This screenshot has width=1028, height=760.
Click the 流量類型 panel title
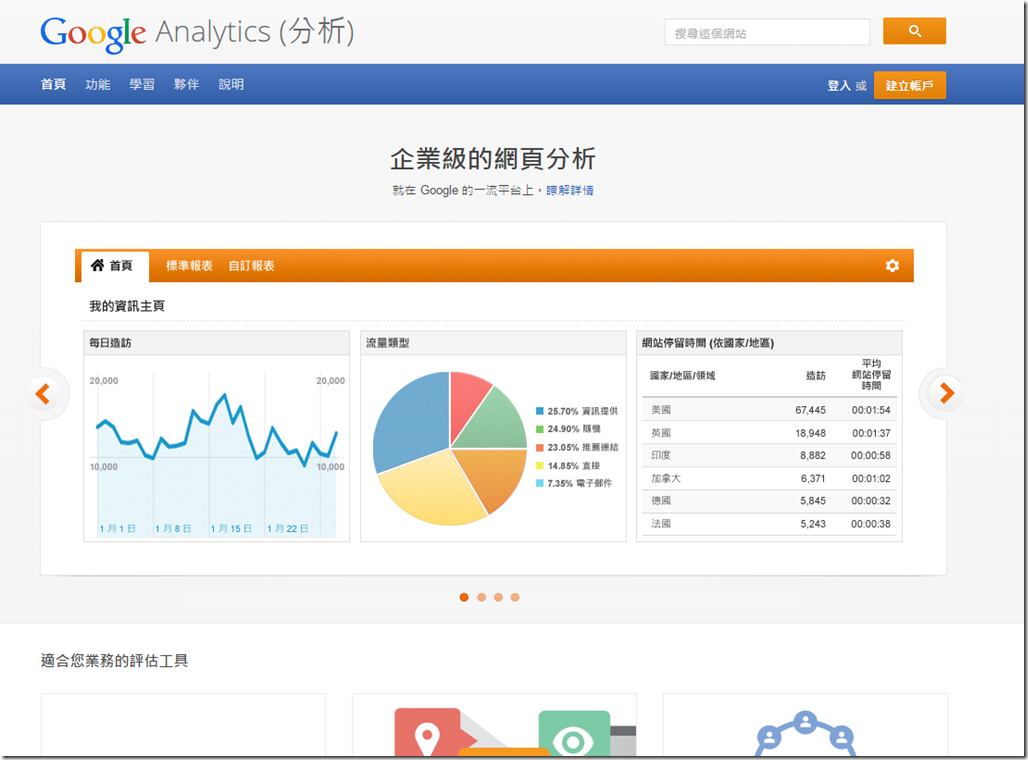coord(387,343)
